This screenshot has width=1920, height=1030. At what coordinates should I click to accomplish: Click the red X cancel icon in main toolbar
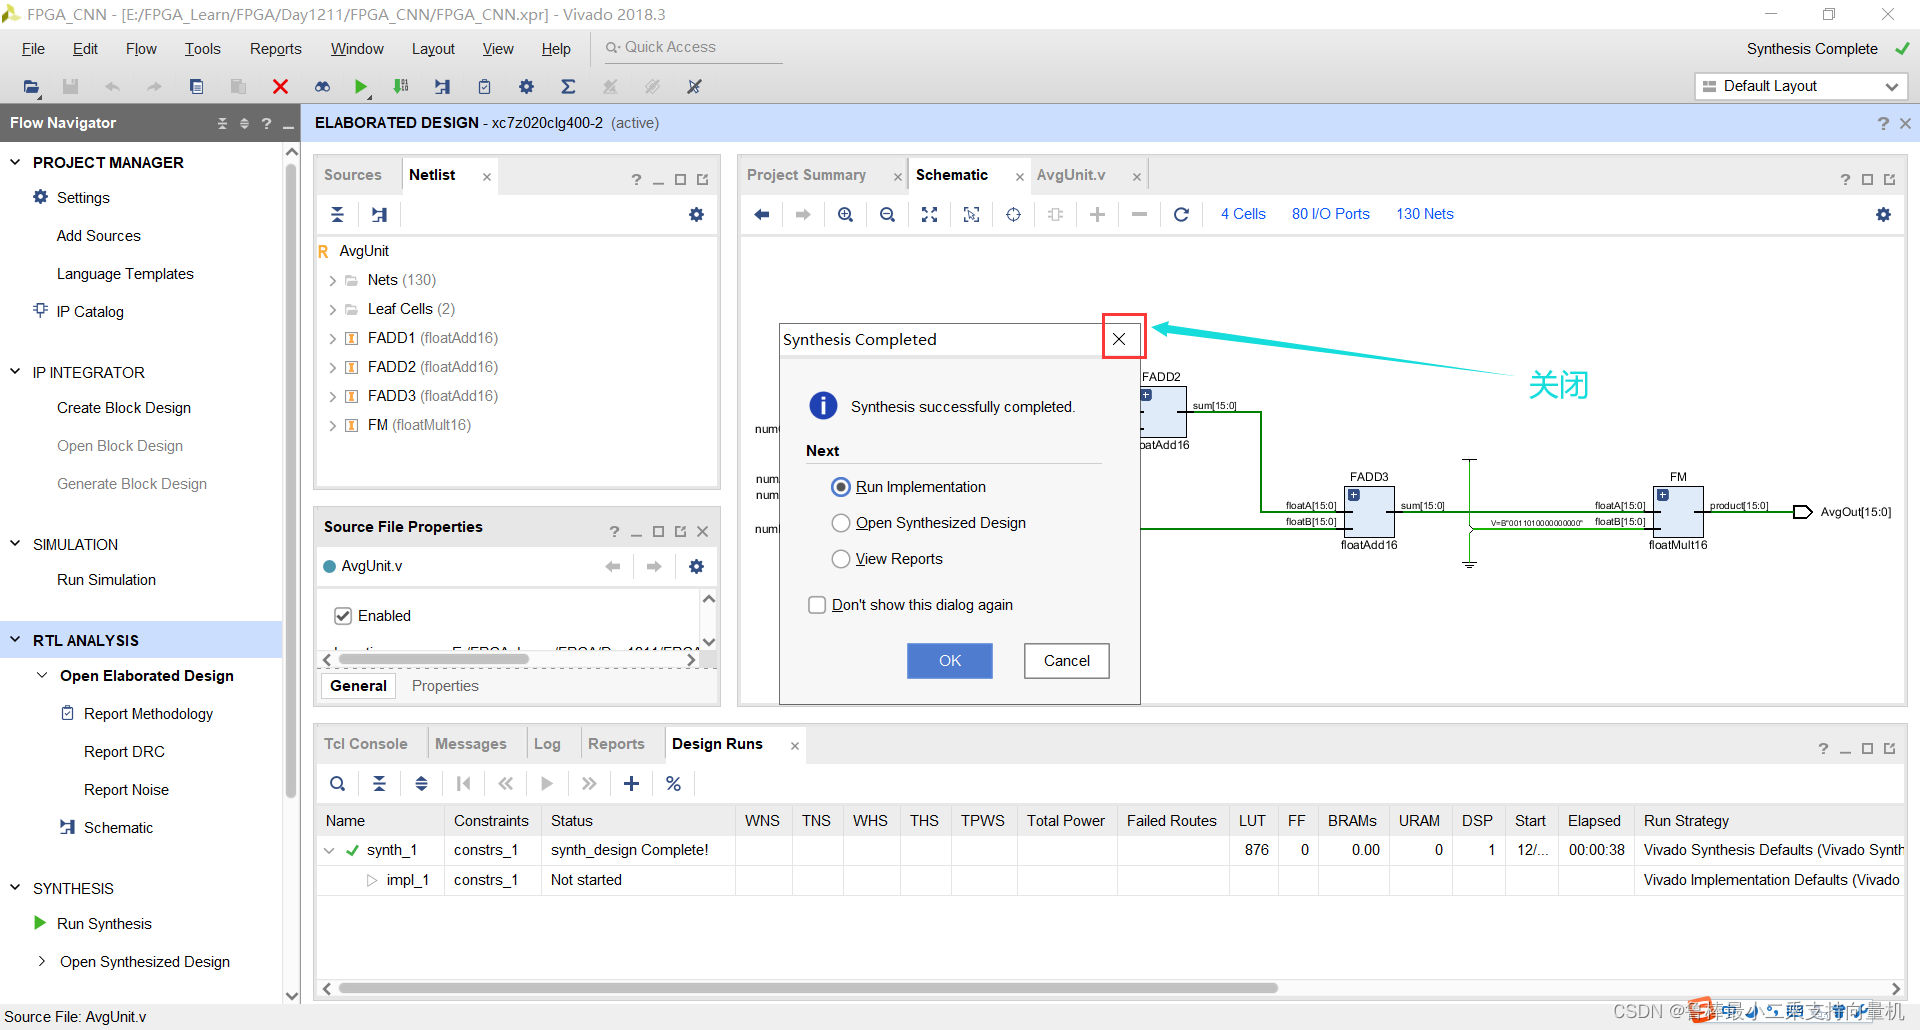click(280, 87)
